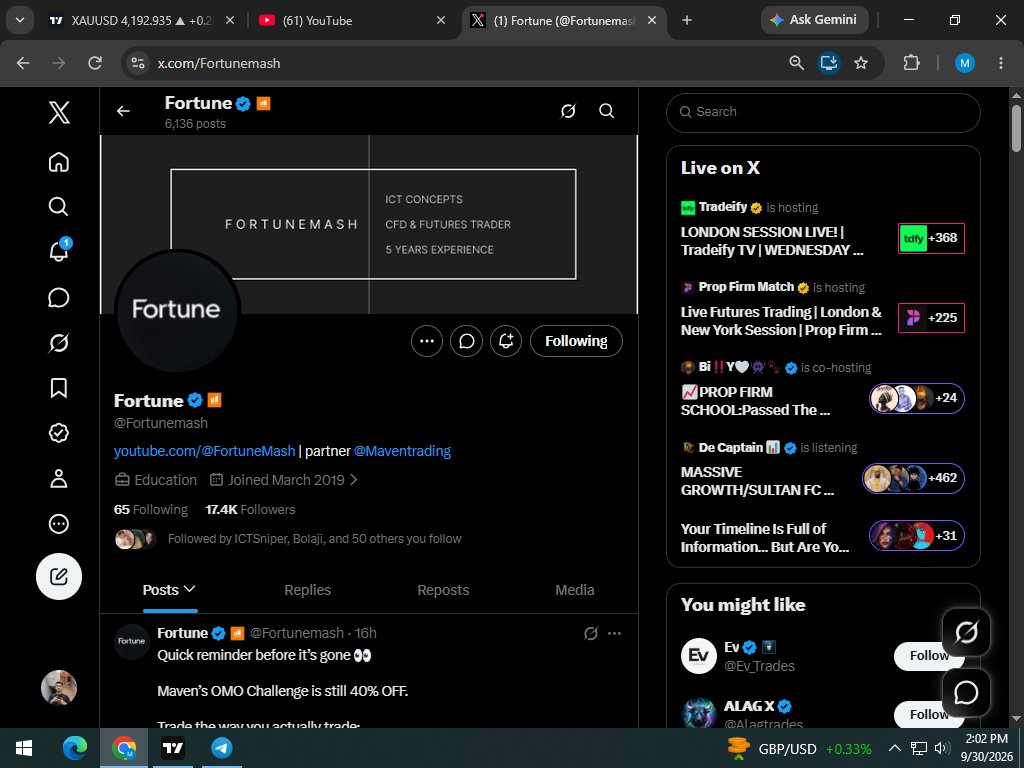Open Verified badge icon in sidebar
This screenshot has width=1024, height=768.
(x=59, y=433)
